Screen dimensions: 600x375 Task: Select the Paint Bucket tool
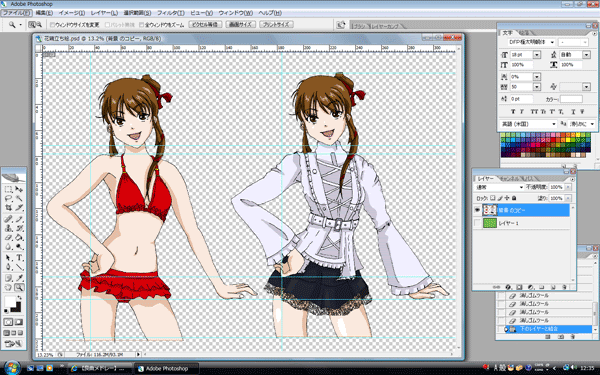[x=19, y=238]
